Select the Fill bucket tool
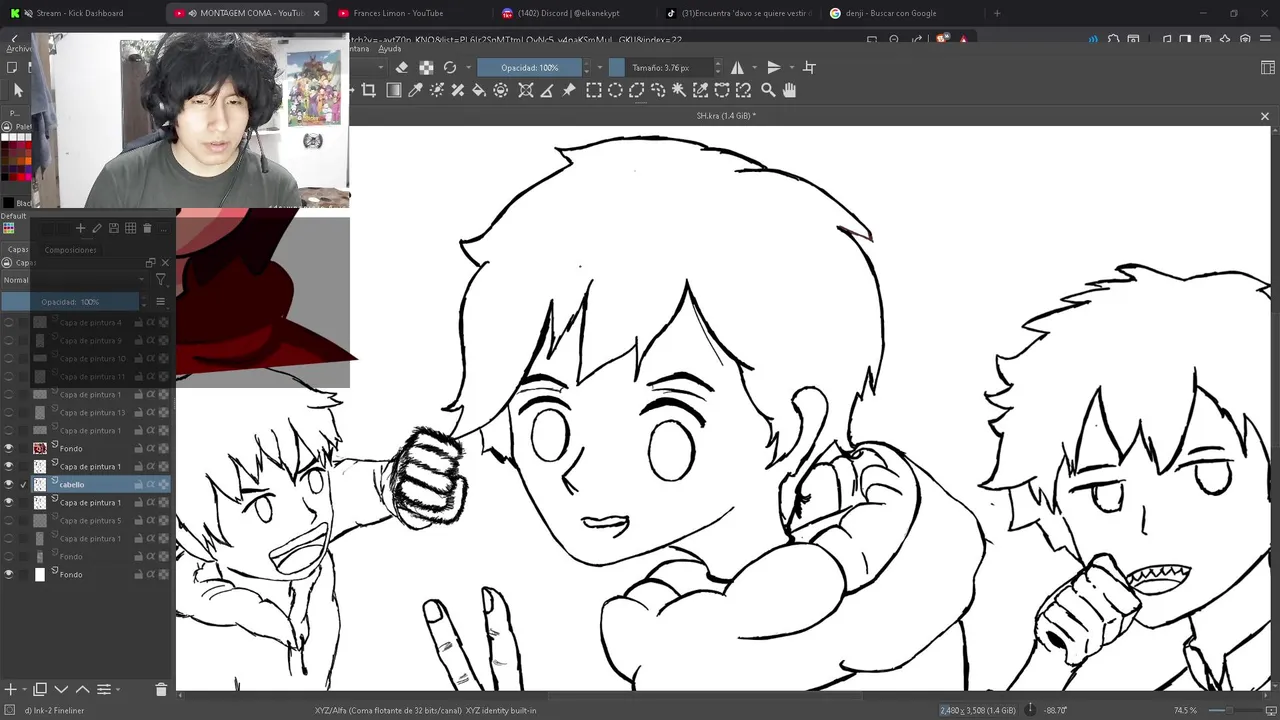 coord(479,90)
